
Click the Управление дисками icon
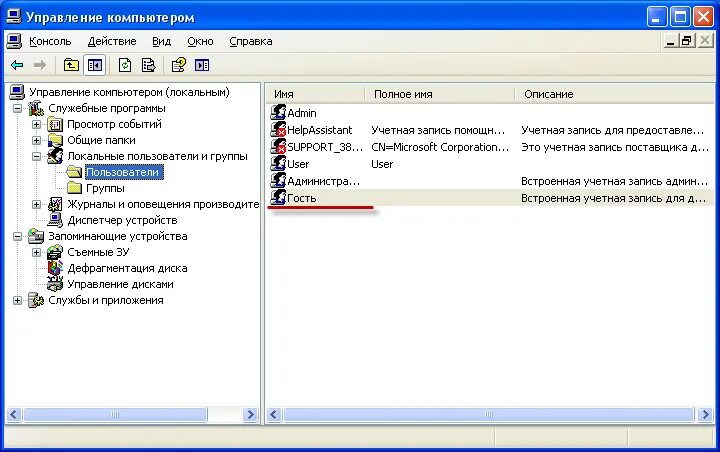click(x=55, y=284)
